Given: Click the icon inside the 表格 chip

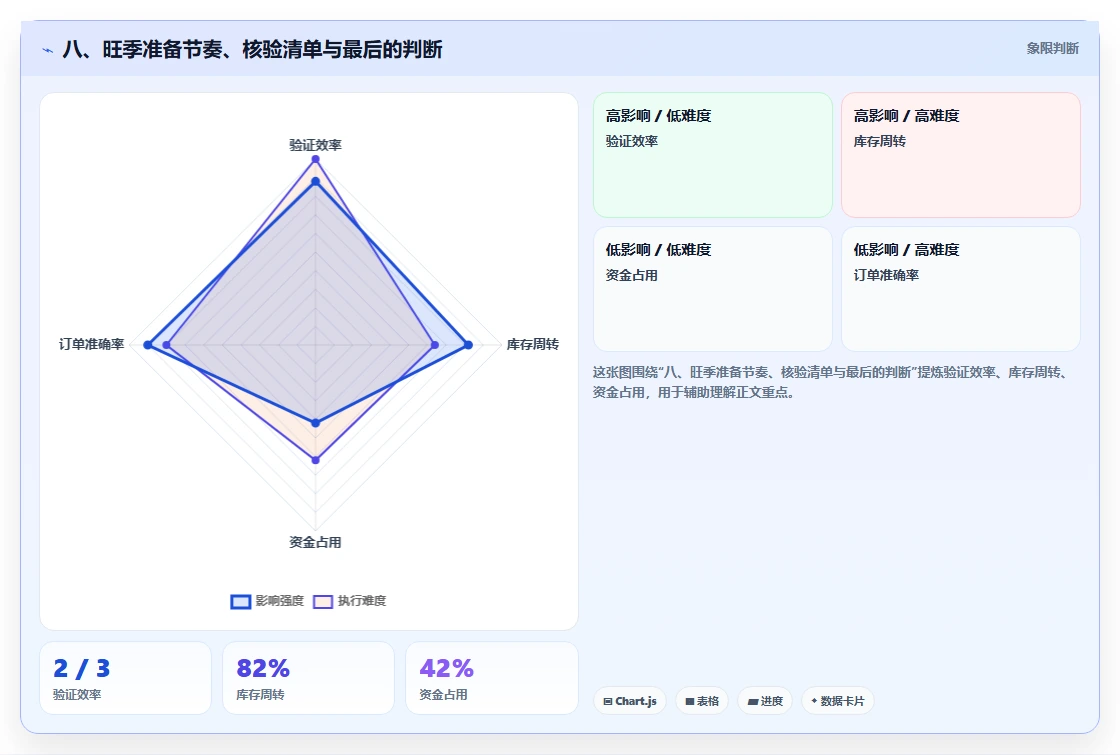Looking at the screenshot, I should pos(690,701).
